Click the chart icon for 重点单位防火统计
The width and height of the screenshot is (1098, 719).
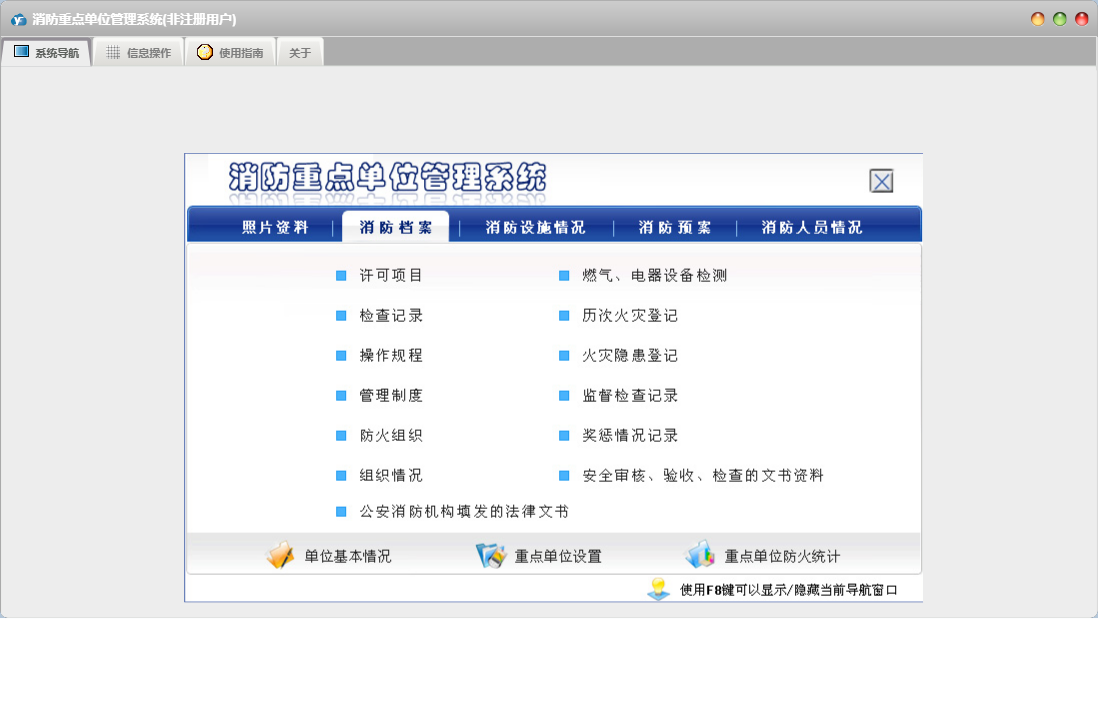pos(700,554)
